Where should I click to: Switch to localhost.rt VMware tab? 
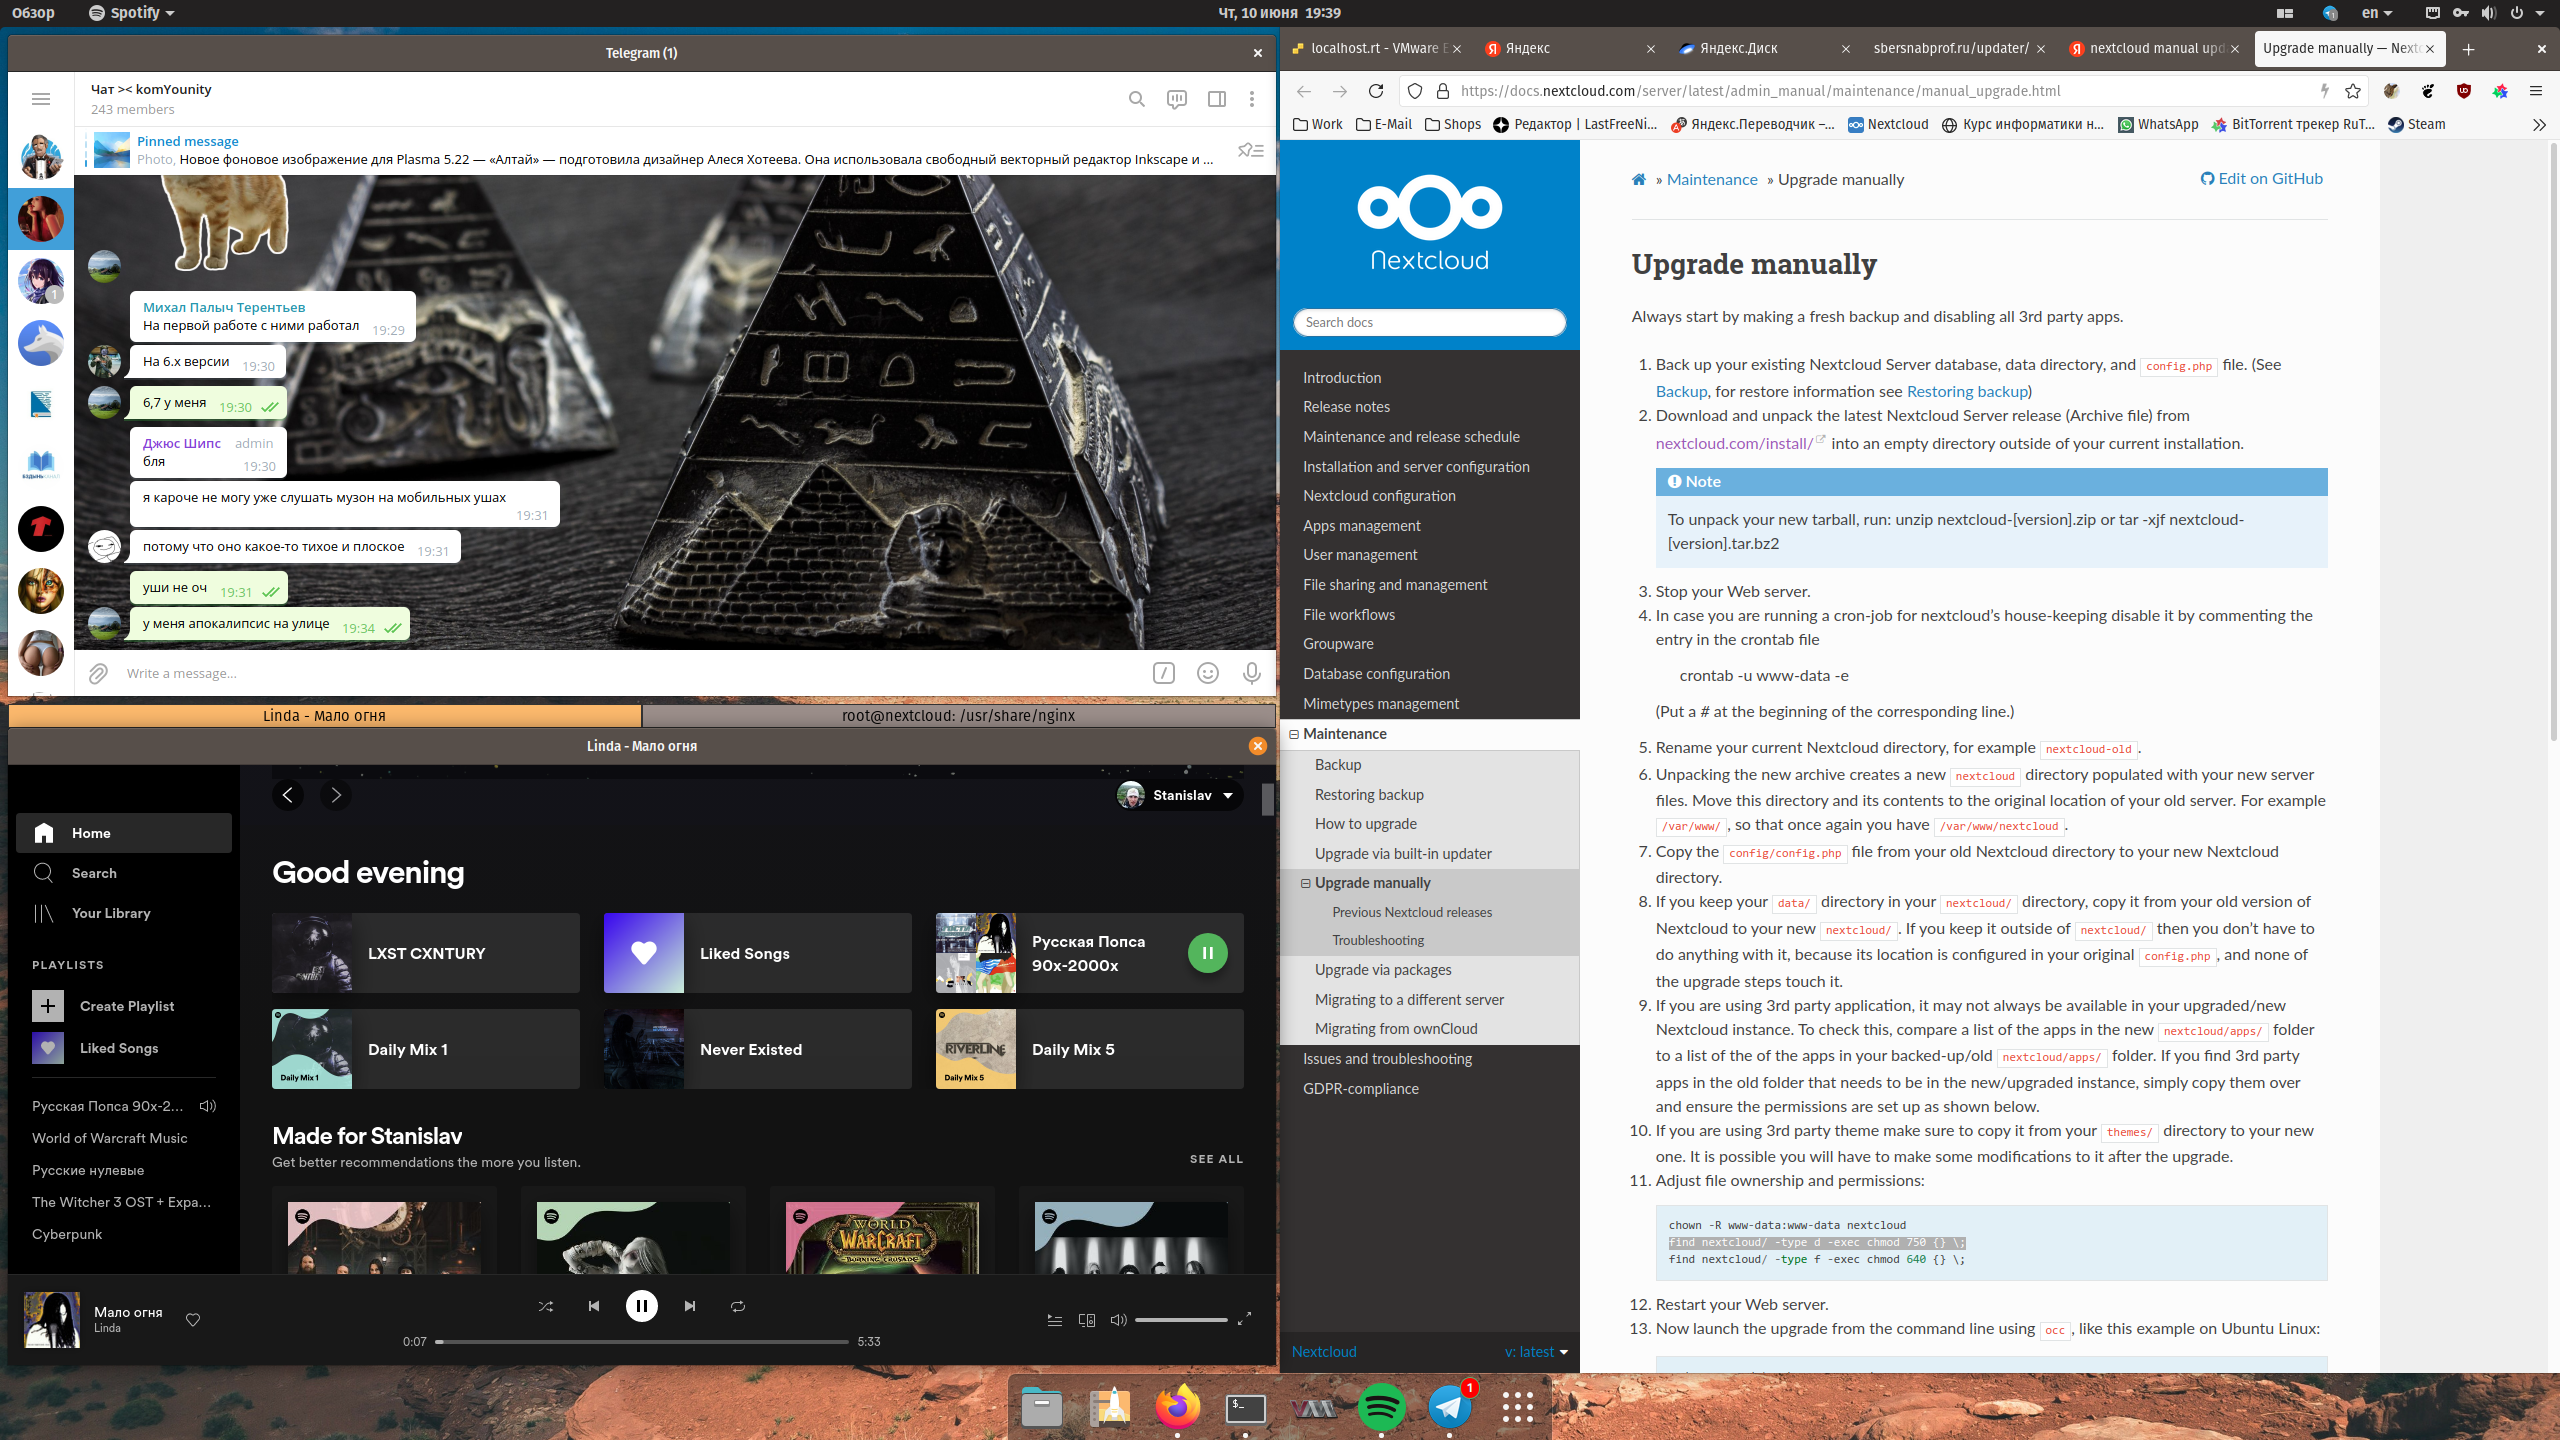pyautogui.click(x=1374, y=48)
